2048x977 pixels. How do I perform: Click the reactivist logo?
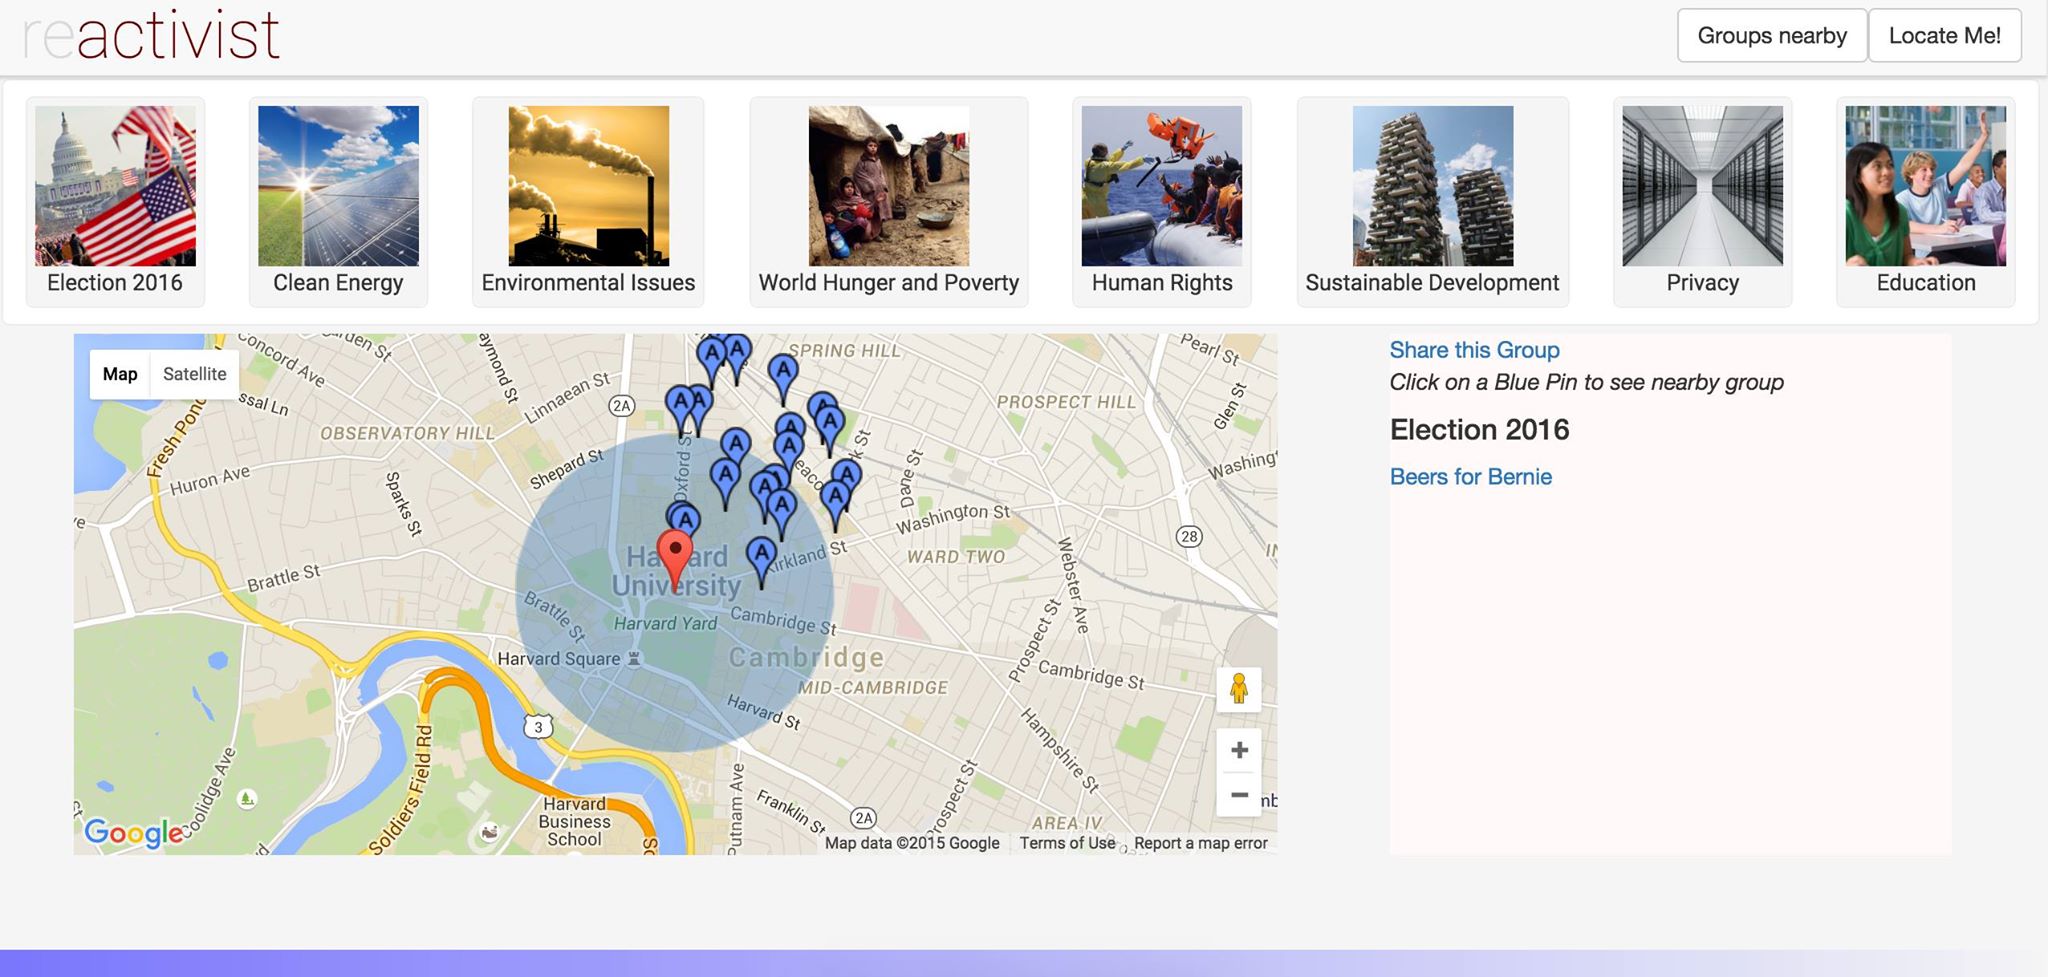pos(152,35)
